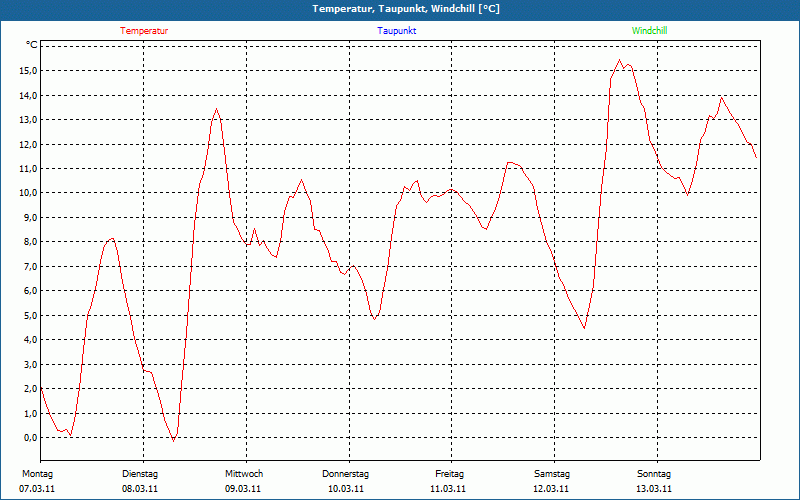Click the 11,0 y-axis value
The image size is (800, 500).
tap(28, 169)
